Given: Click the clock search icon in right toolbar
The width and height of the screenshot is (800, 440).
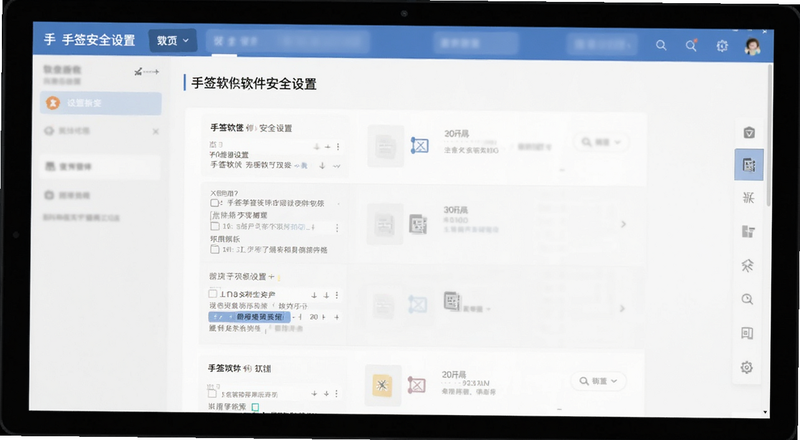Looking at the screenshot, I should point(747,300).
